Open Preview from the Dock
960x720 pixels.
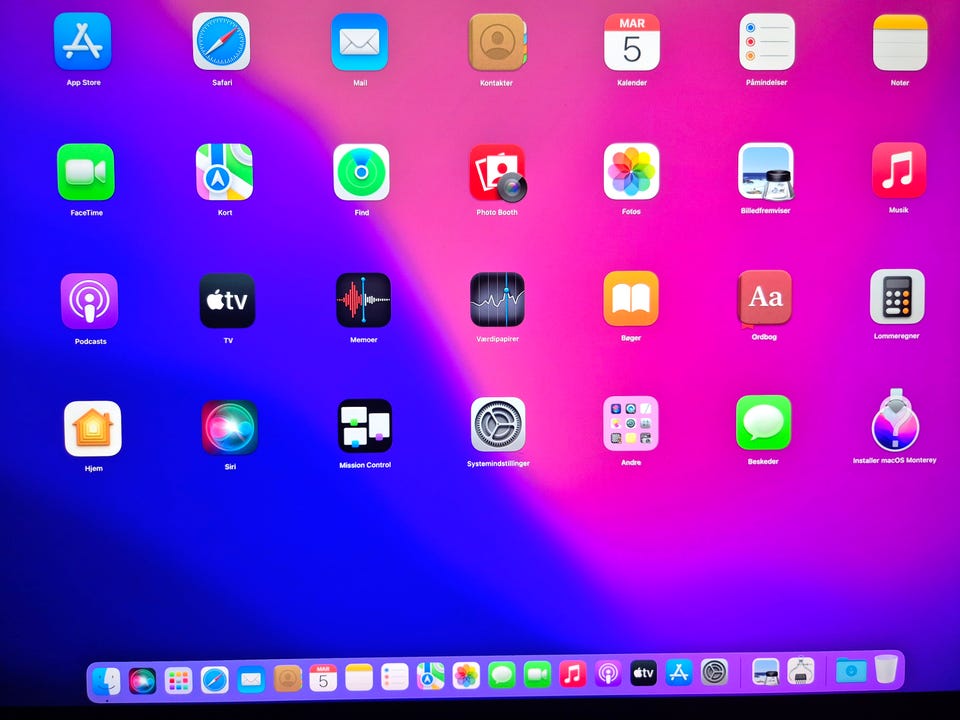point(765,672)
